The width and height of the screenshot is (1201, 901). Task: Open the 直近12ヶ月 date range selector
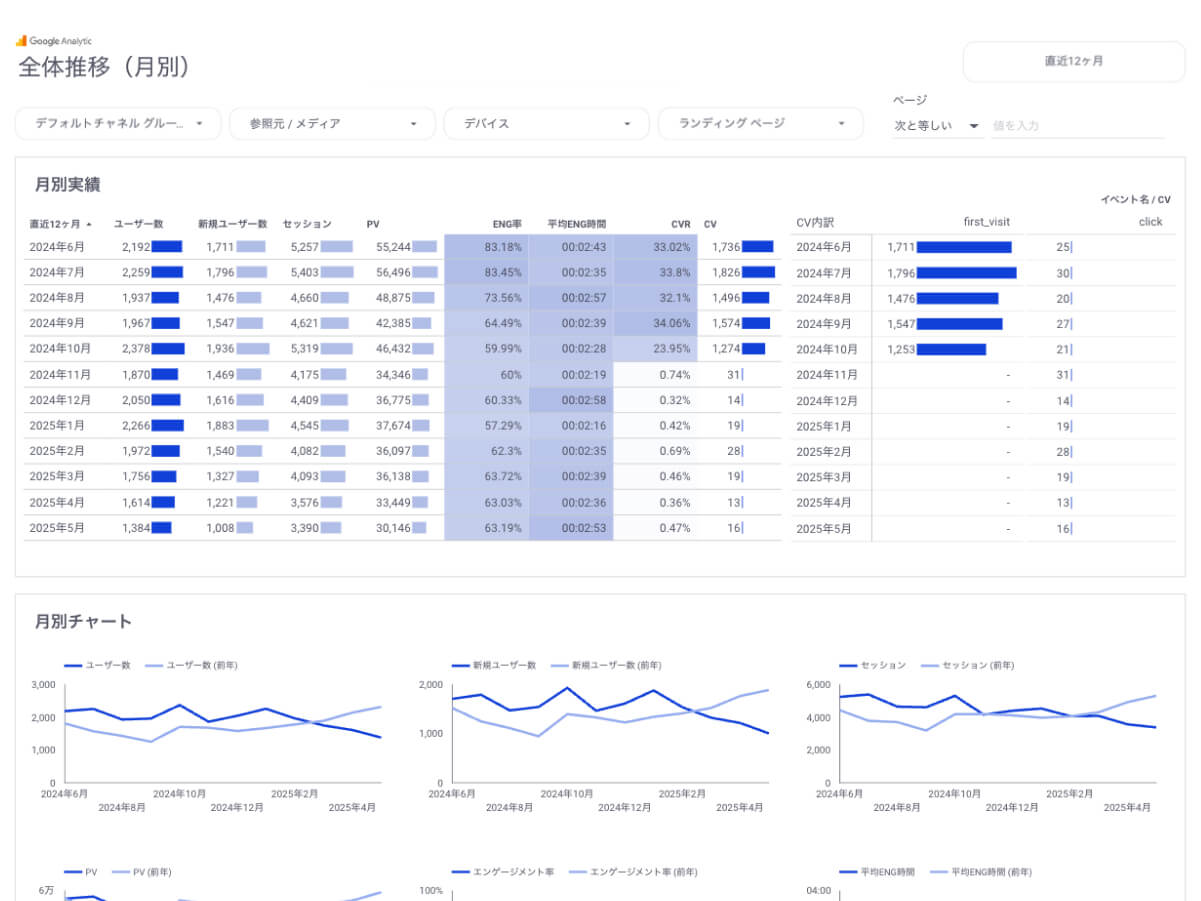[x=1074, y=61]
